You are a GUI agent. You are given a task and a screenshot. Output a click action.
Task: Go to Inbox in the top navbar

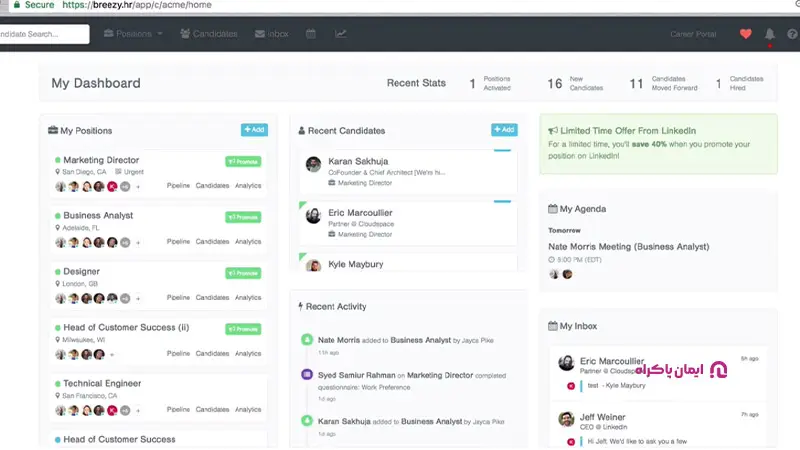coord(272,34)
